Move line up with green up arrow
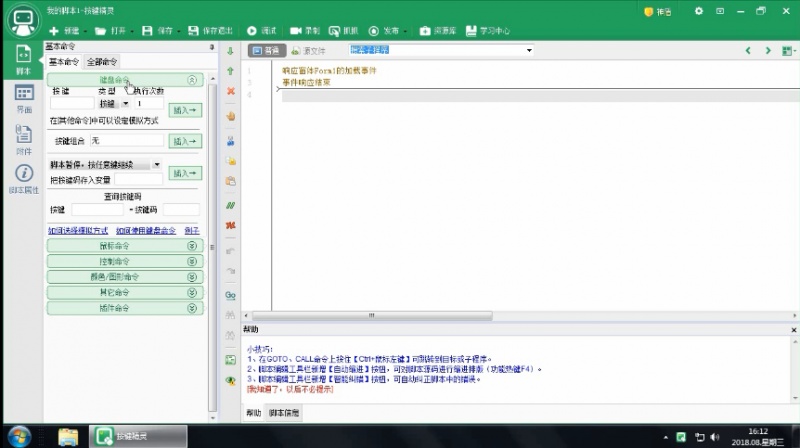800x448 pixels. coord(231,71)
